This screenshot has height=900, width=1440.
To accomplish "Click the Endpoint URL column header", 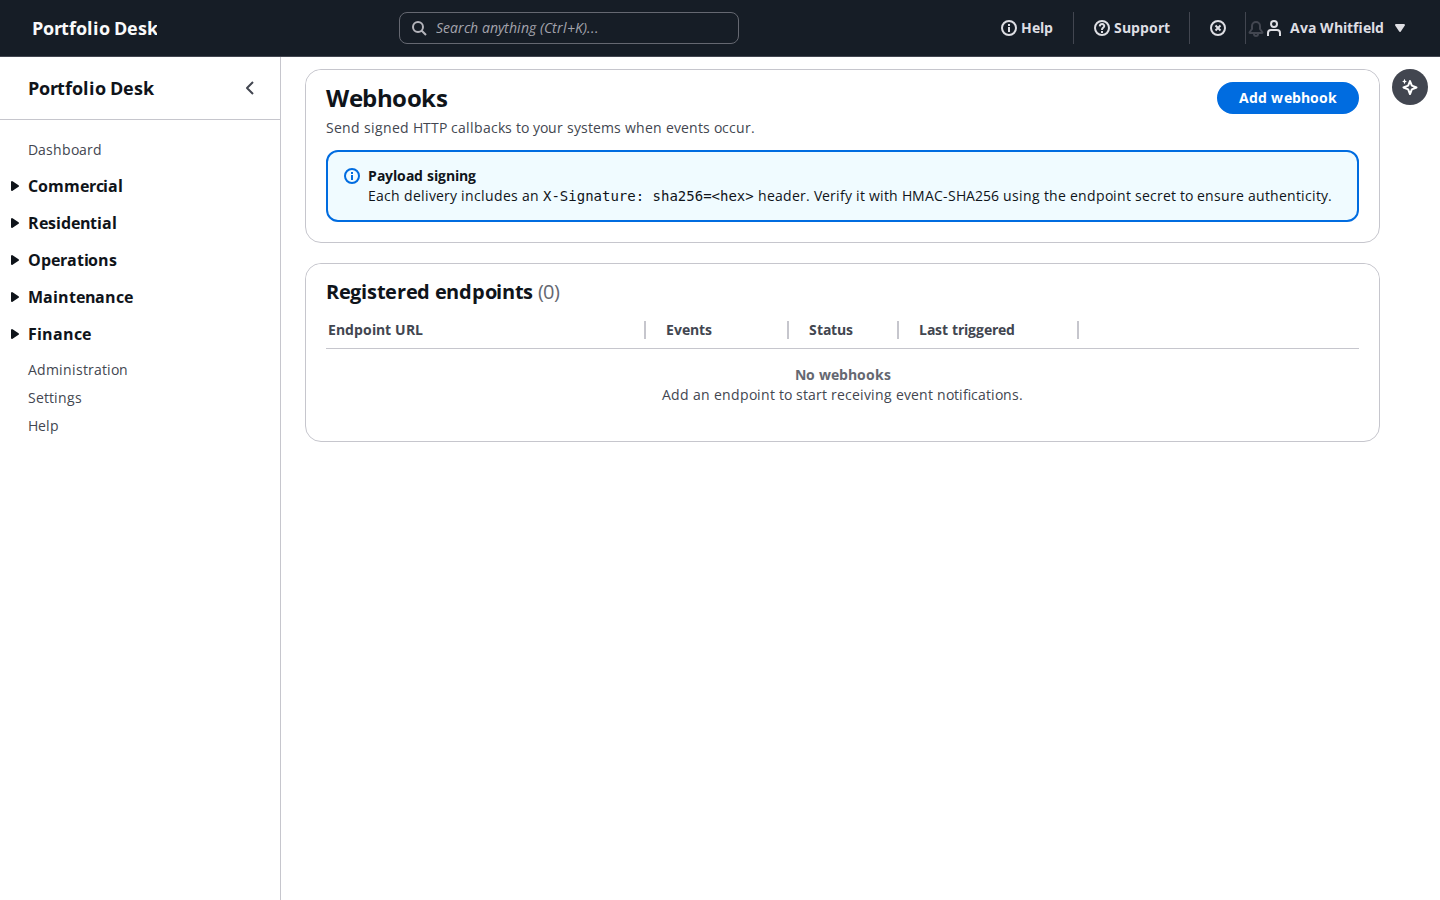I will click(376, 330).
